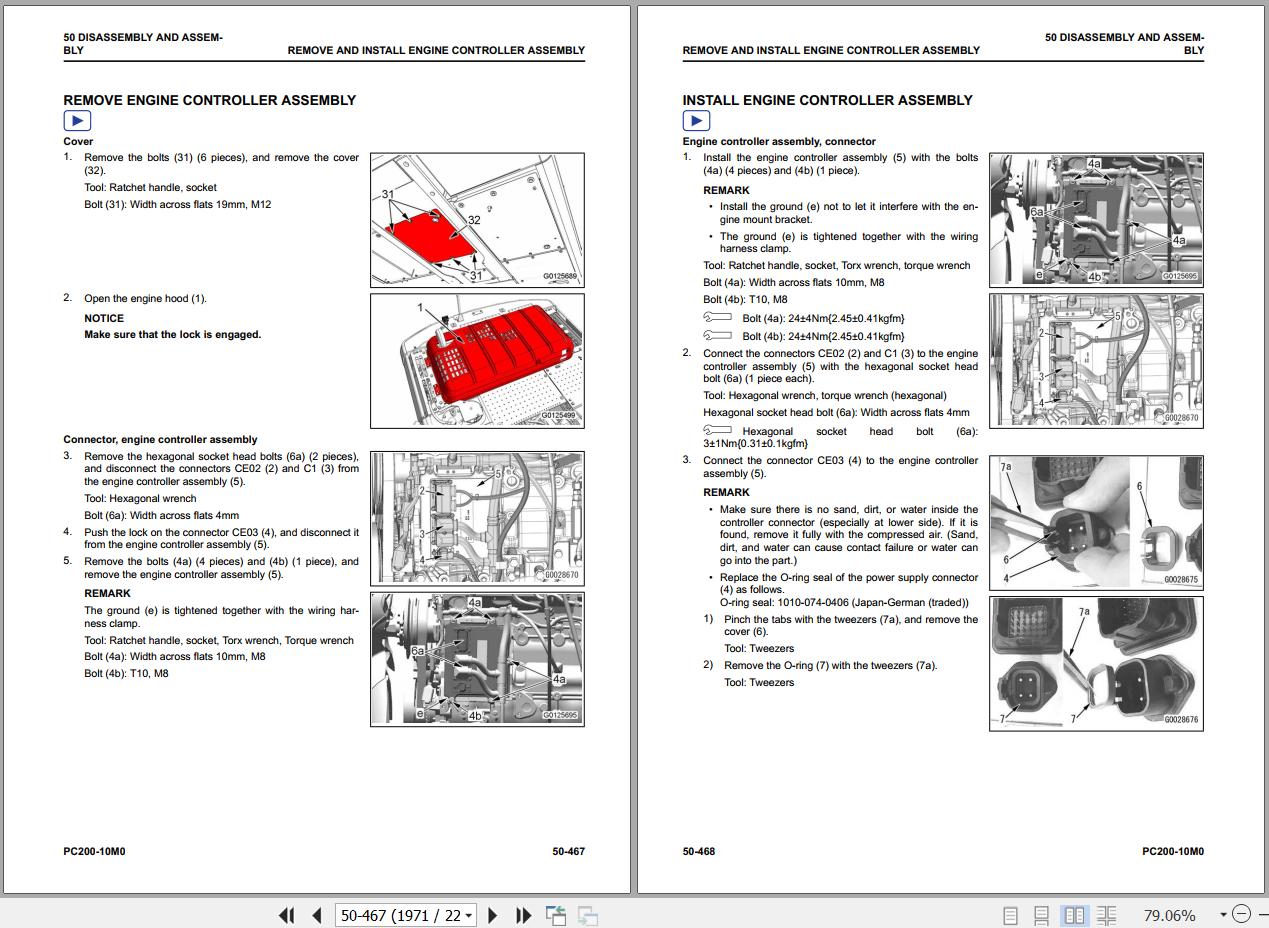
Task: Click 'Tool: Hexagonal wrench' on left page
Action: click(140, 498)
